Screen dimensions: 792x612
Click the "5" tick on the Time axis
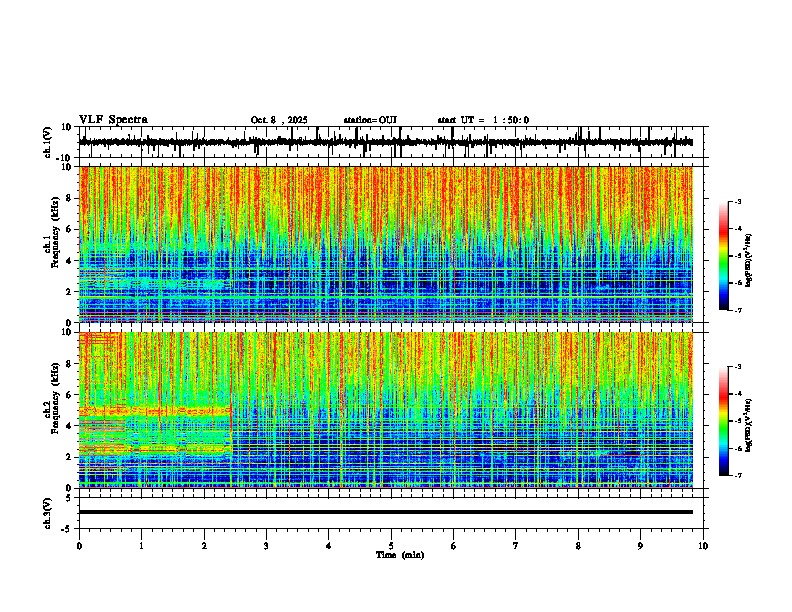391,546
